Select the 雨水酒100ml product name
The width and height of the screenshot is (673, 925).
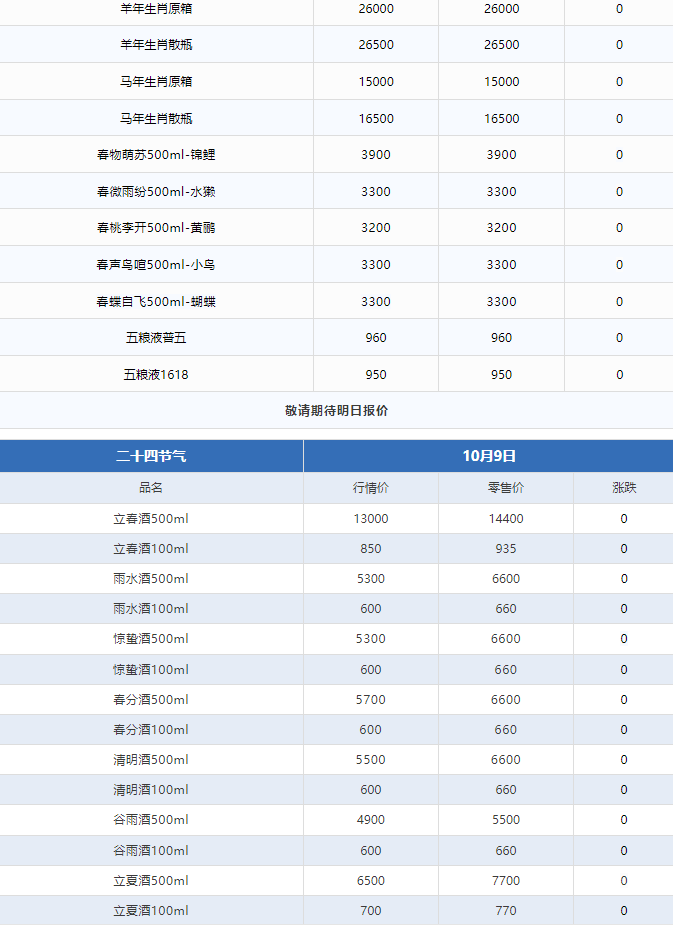click(151, 609)
